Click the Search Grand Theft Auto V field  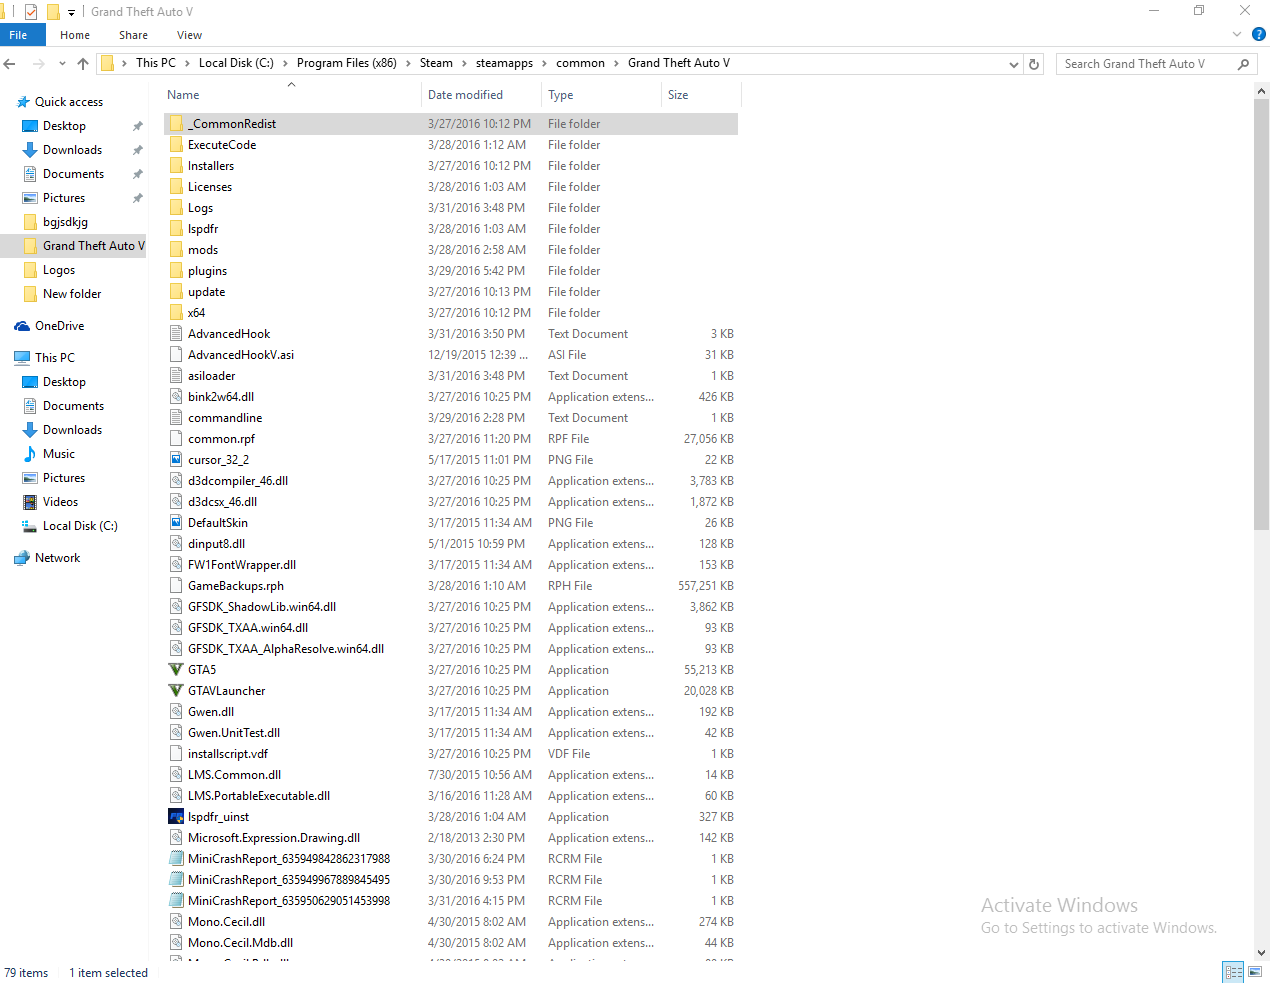[1147, 64]
